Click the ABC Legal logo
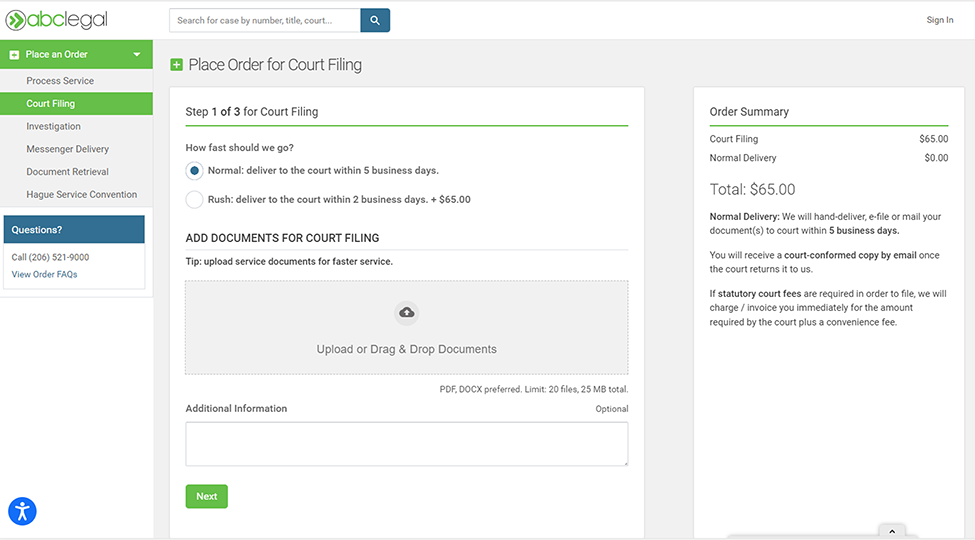Screen dimensions: 975x540 57,20
